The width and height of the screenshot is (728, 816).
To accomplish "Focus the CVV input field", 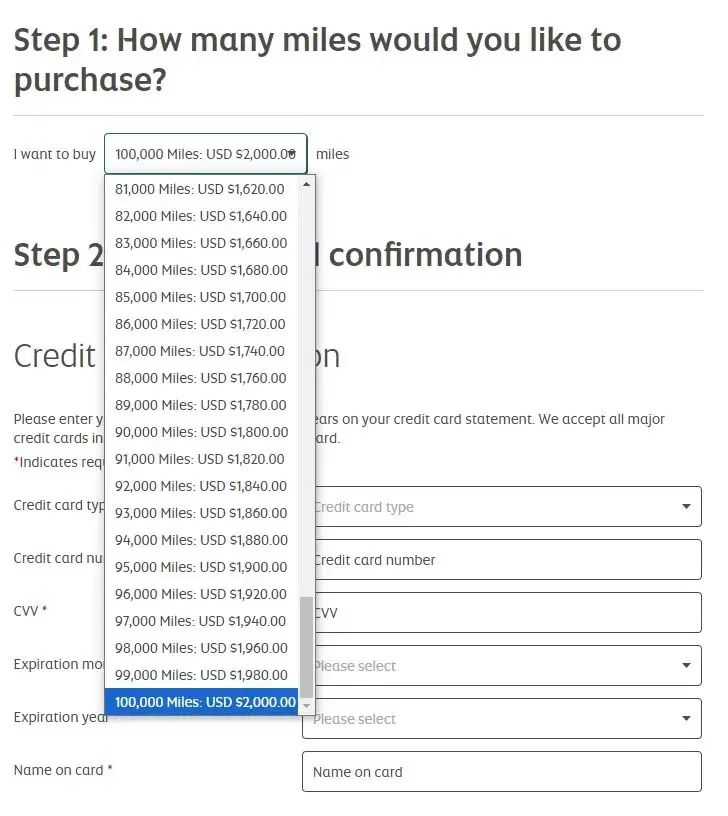I will 502,613.
